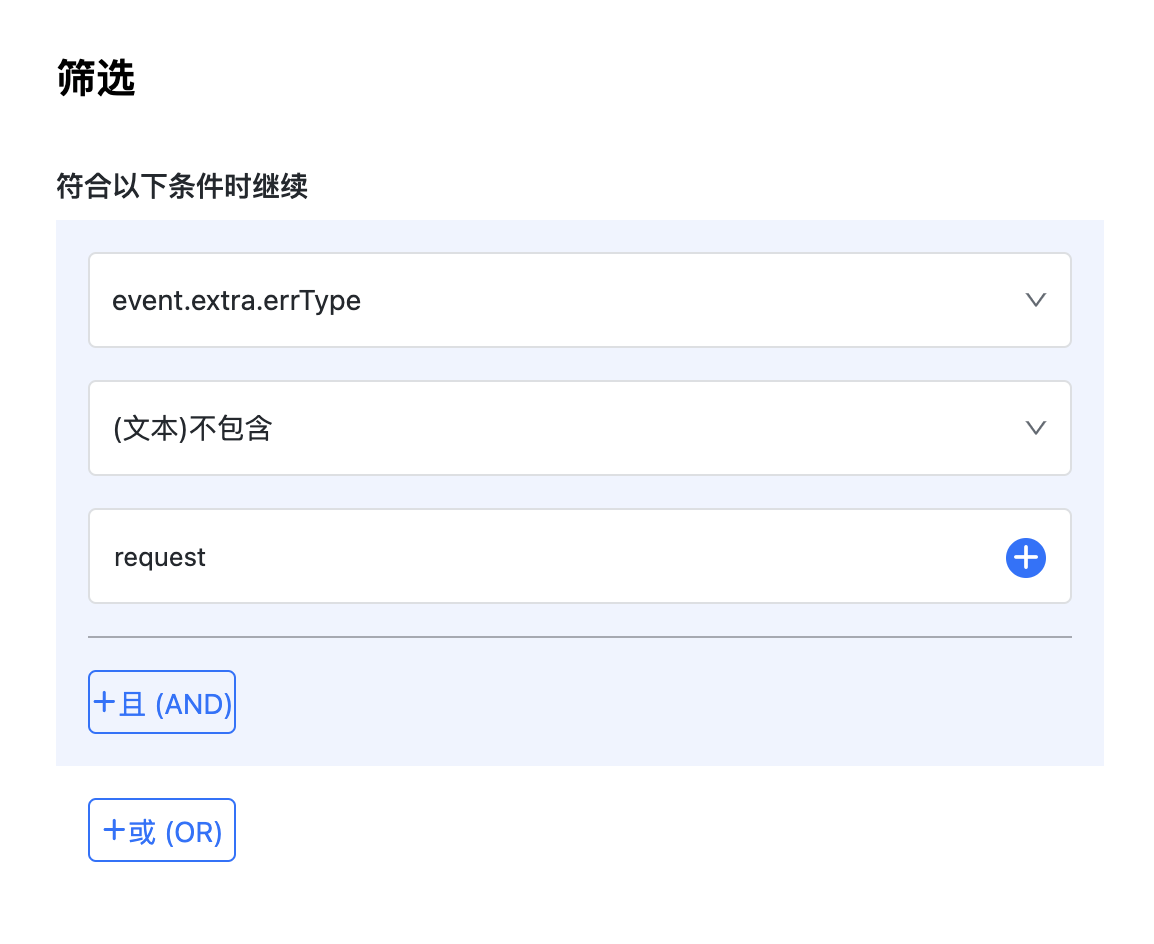Focus the request value input field
The image size is (1154, 944).
(550, 556)
